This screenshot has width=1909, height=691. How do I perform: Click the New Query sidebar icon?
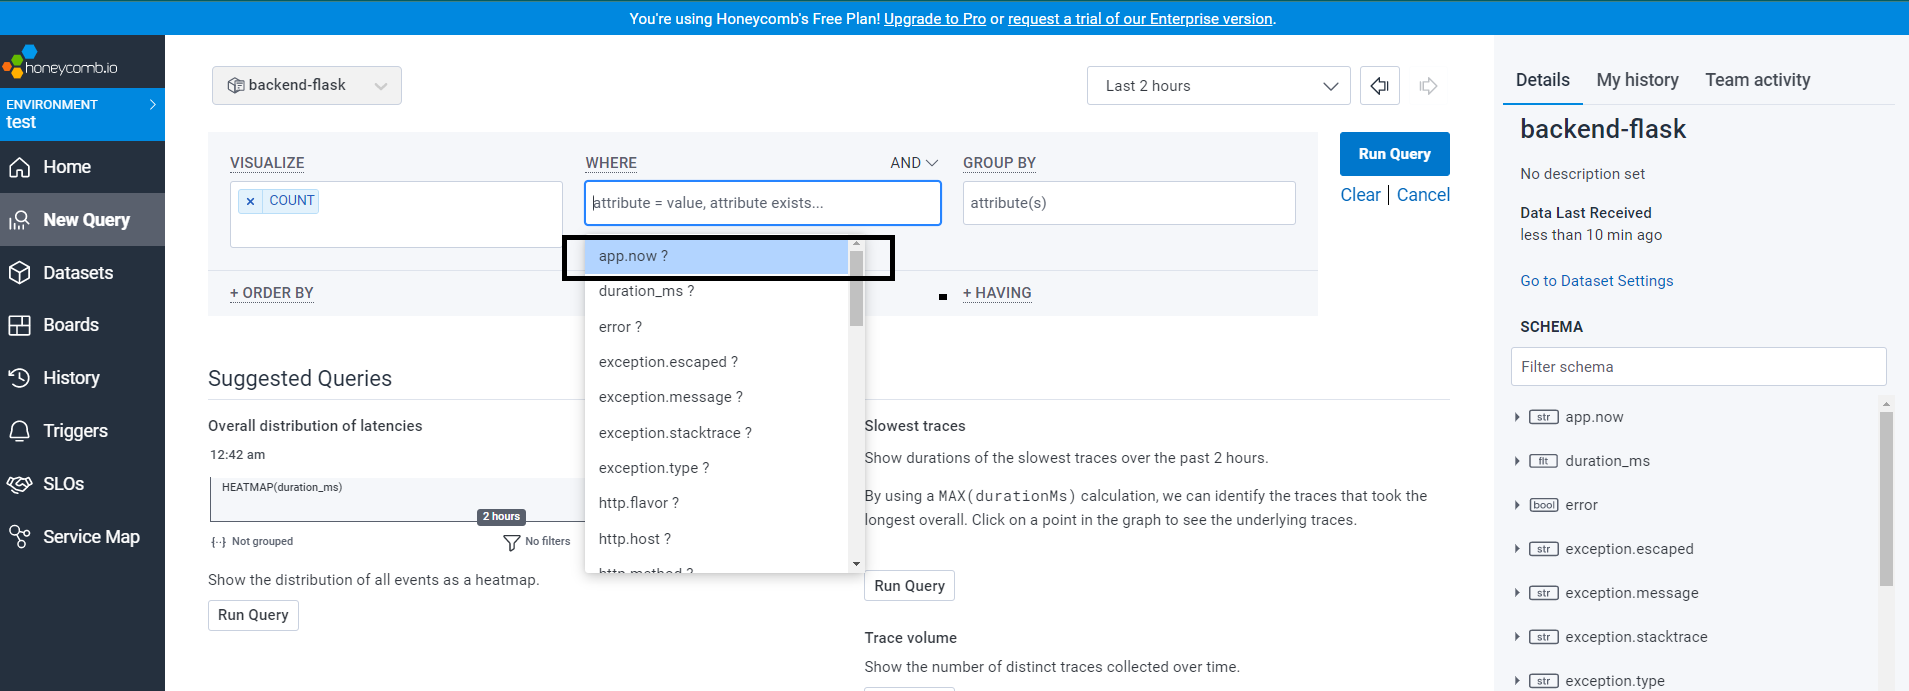(19, 220)
